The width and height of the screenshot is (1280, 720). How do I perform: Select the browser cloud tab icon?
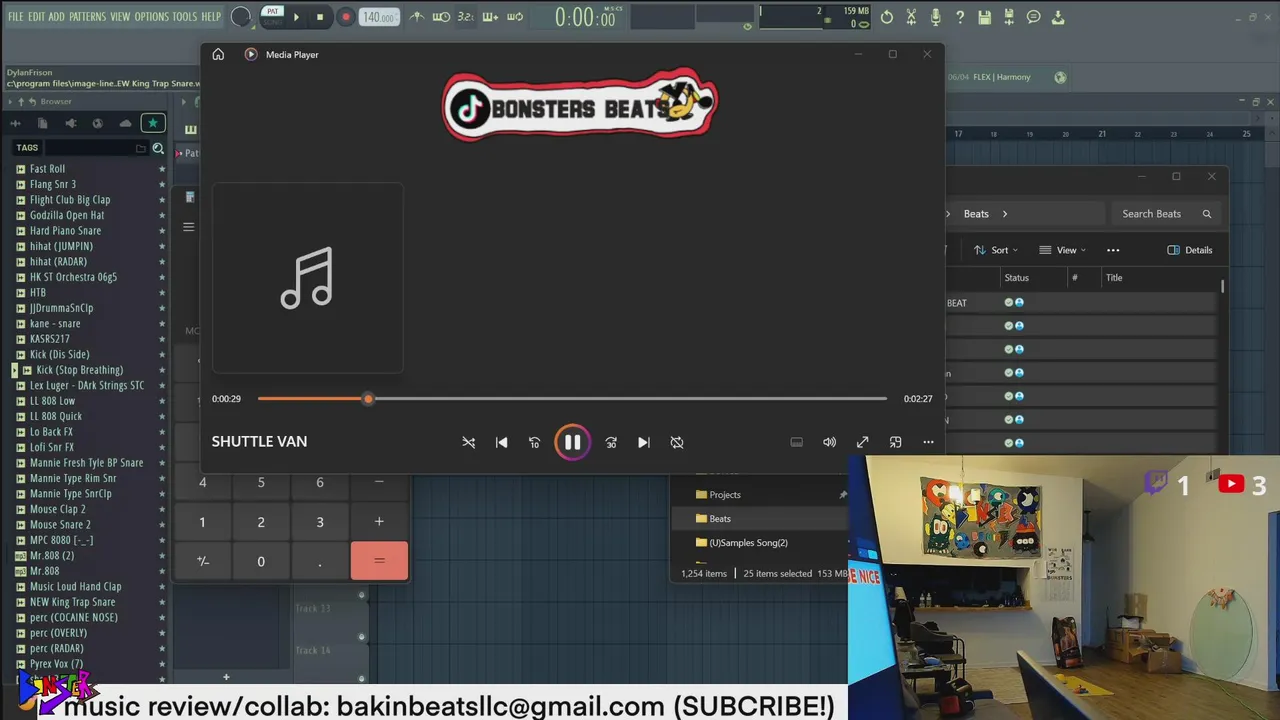tap(125, 123)
